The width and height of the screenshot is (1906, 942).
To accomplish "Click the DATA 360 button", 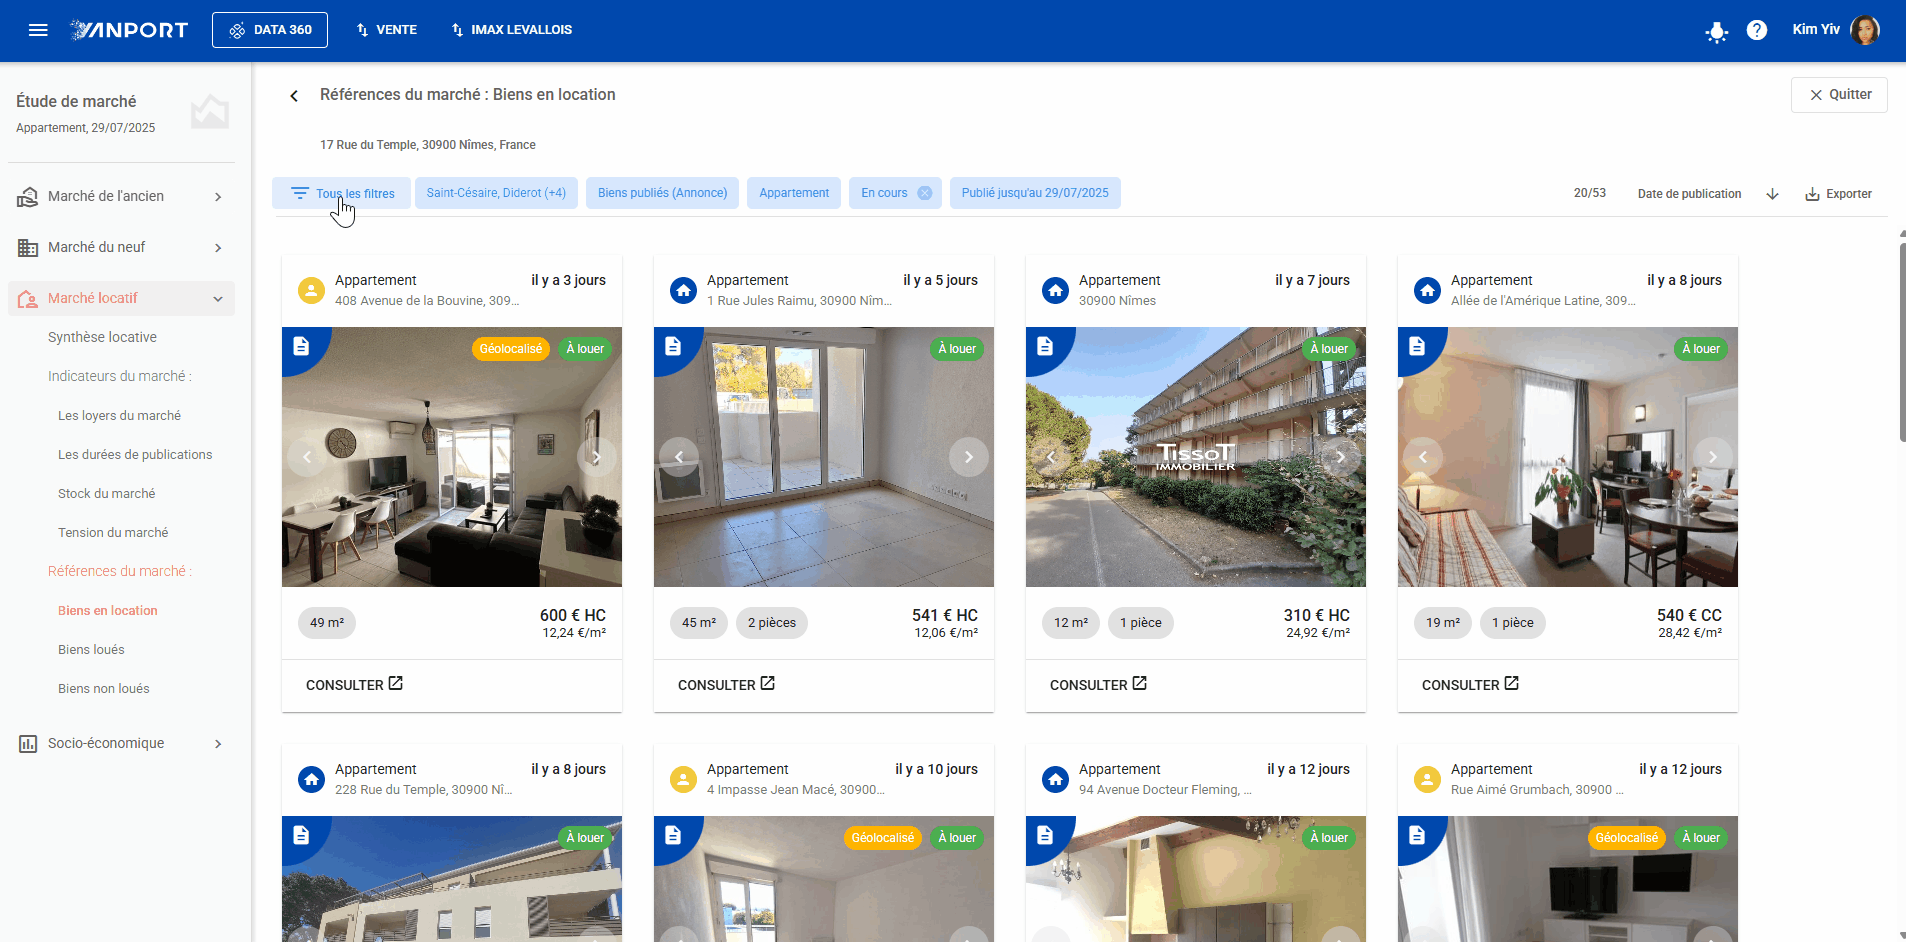I will pyautogui.click(x=270, y=30).
